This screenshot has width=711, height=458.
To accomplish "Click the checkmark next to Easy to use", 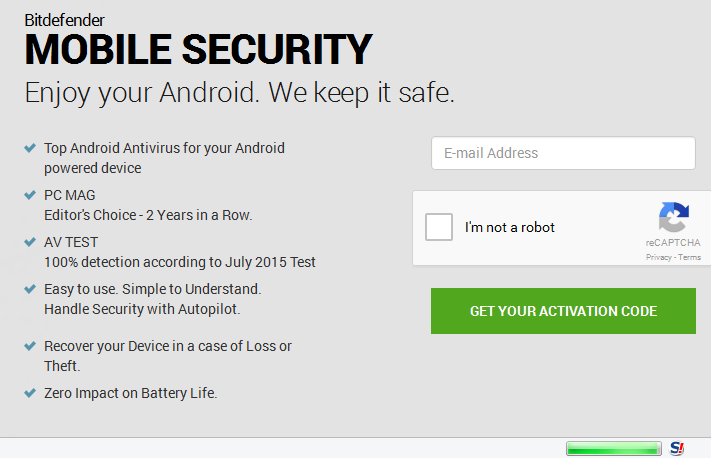I will coord(31,289).
